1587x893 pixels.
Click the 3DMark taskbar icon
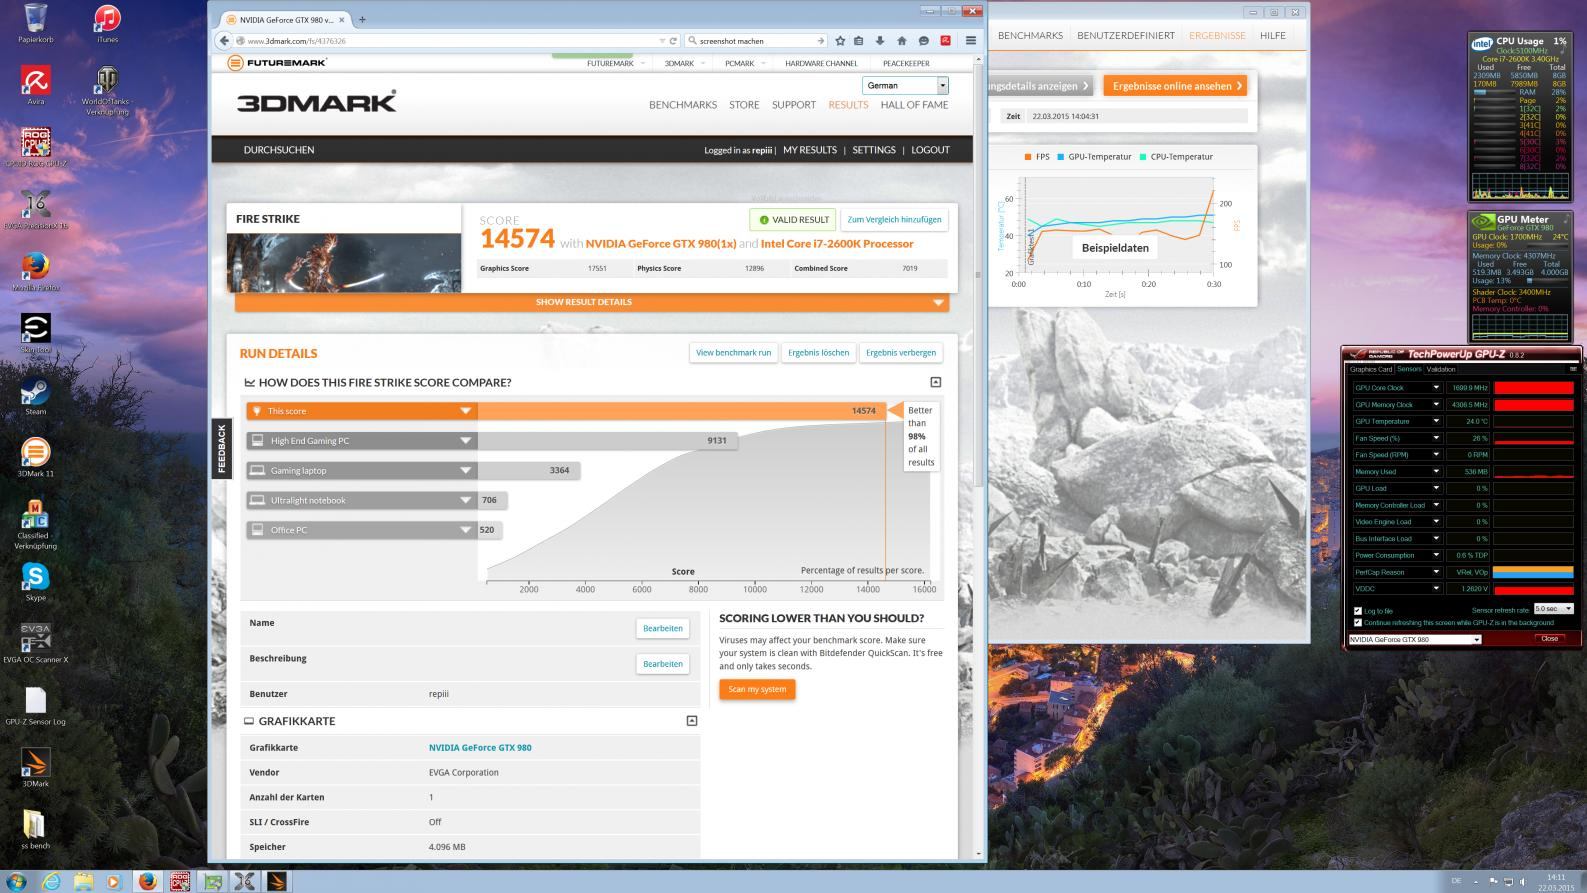tap(277, 881)
